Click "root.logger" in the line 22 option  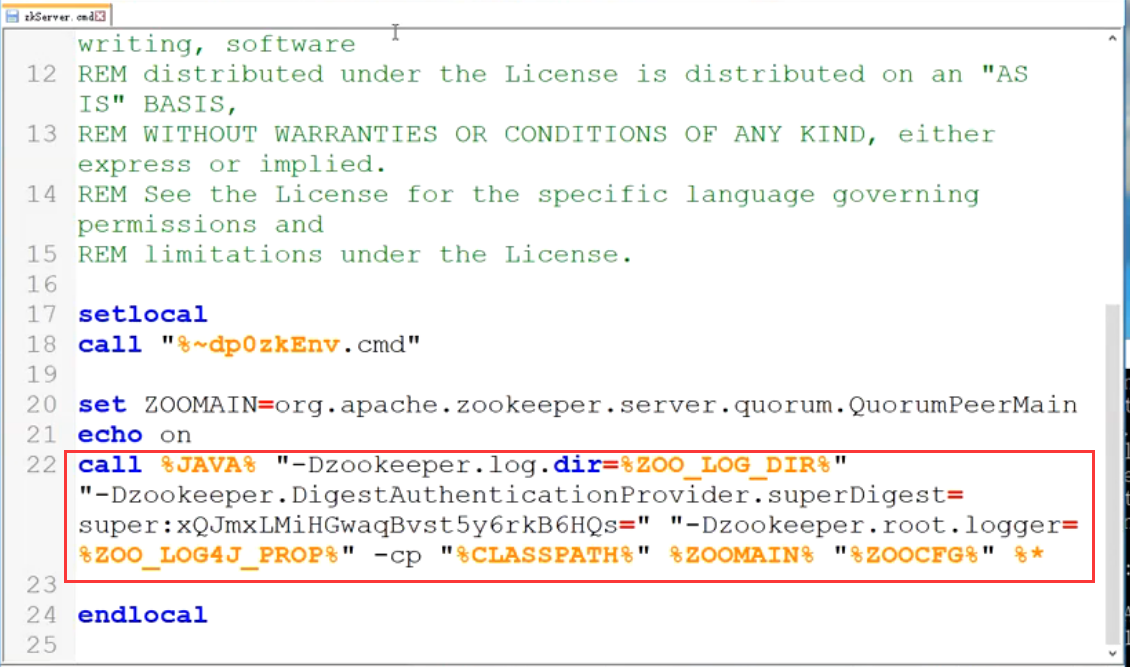click(971, 526)
